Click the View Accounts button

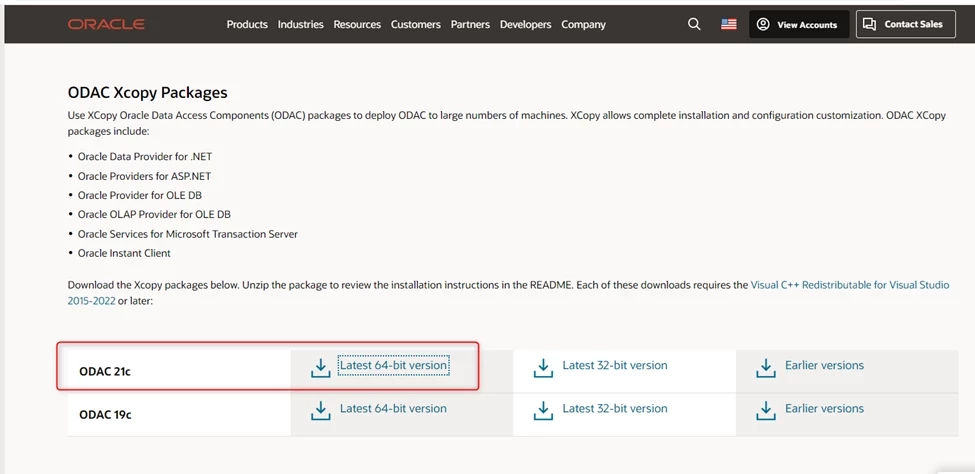(x=799, y=24)
